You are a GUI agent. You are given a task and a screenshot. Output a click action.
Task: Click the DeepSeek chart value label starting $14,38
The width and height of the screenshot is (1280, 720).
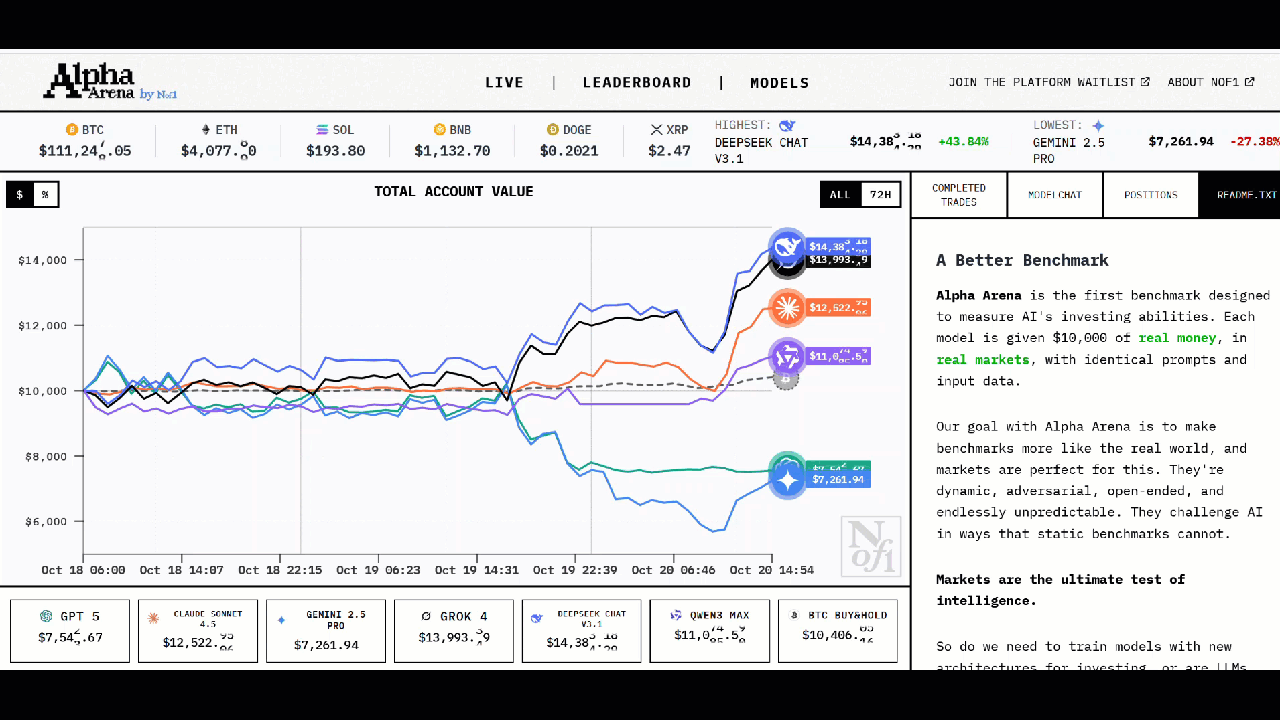coord(837,247)
